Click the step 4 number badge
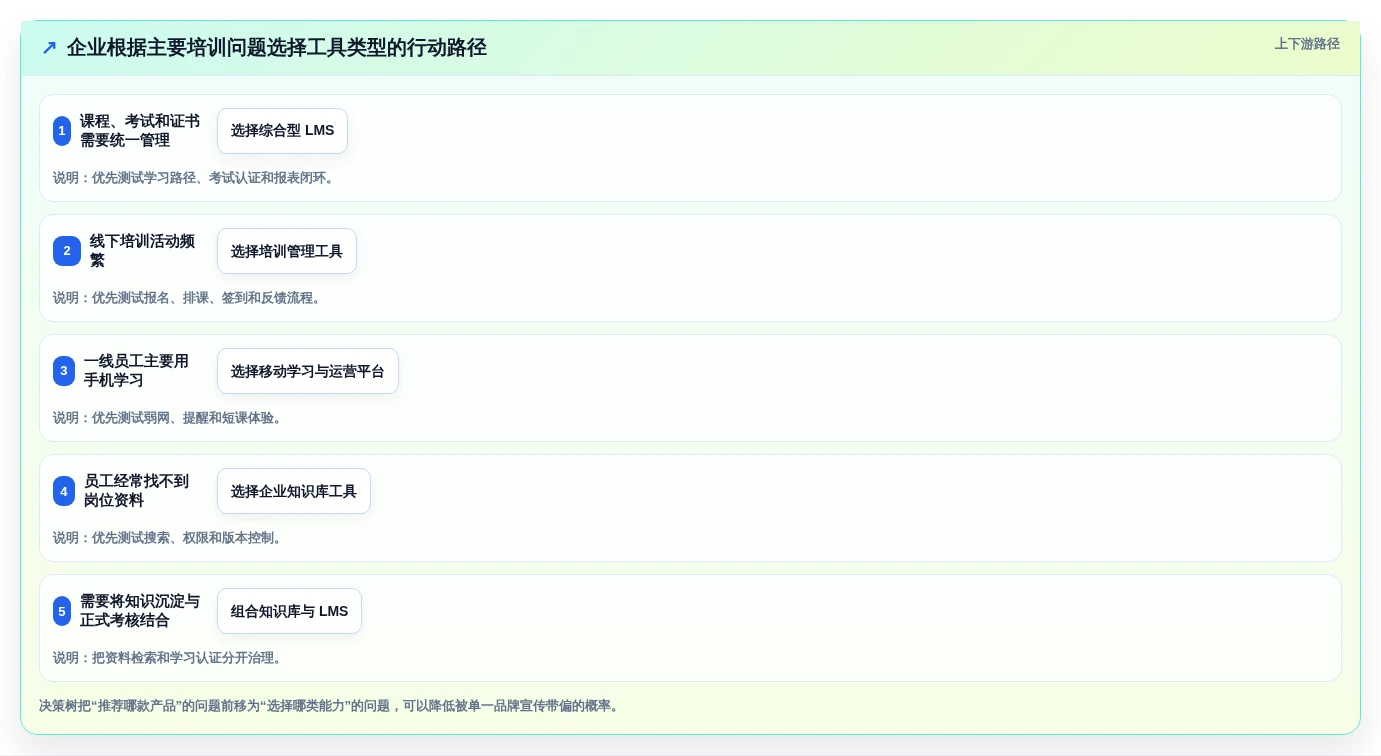Screen dimensions: 1381x756 tap(64, 491)
